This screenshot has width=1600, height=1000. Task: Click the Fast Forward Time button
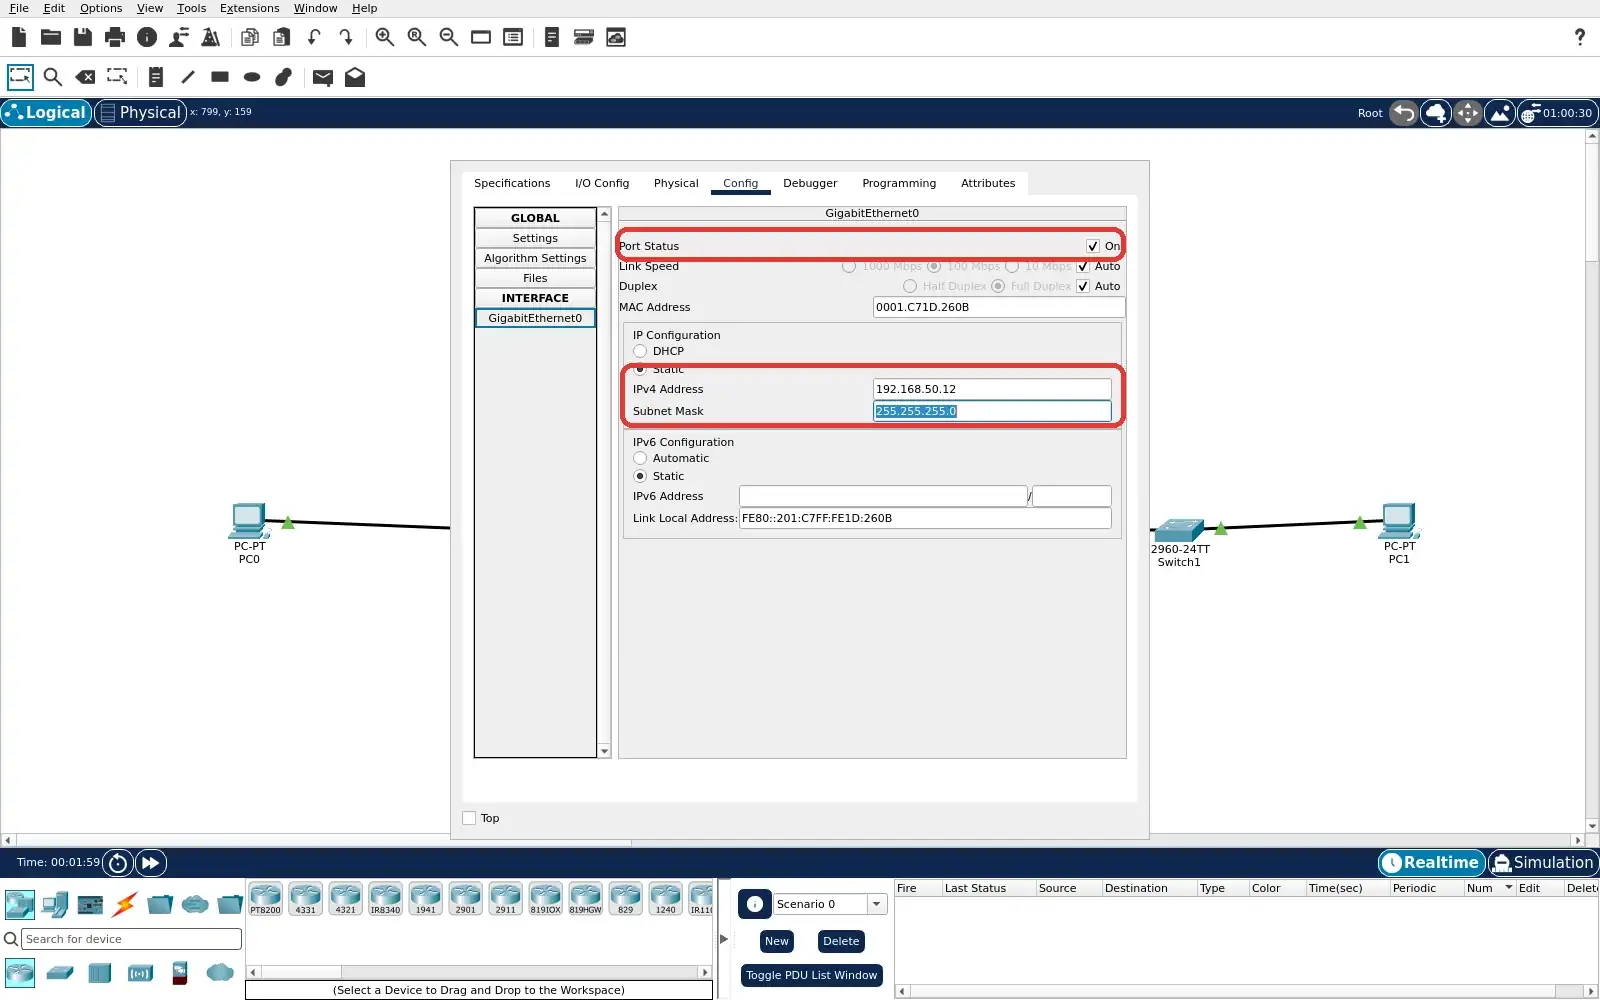tap(150, 863)
